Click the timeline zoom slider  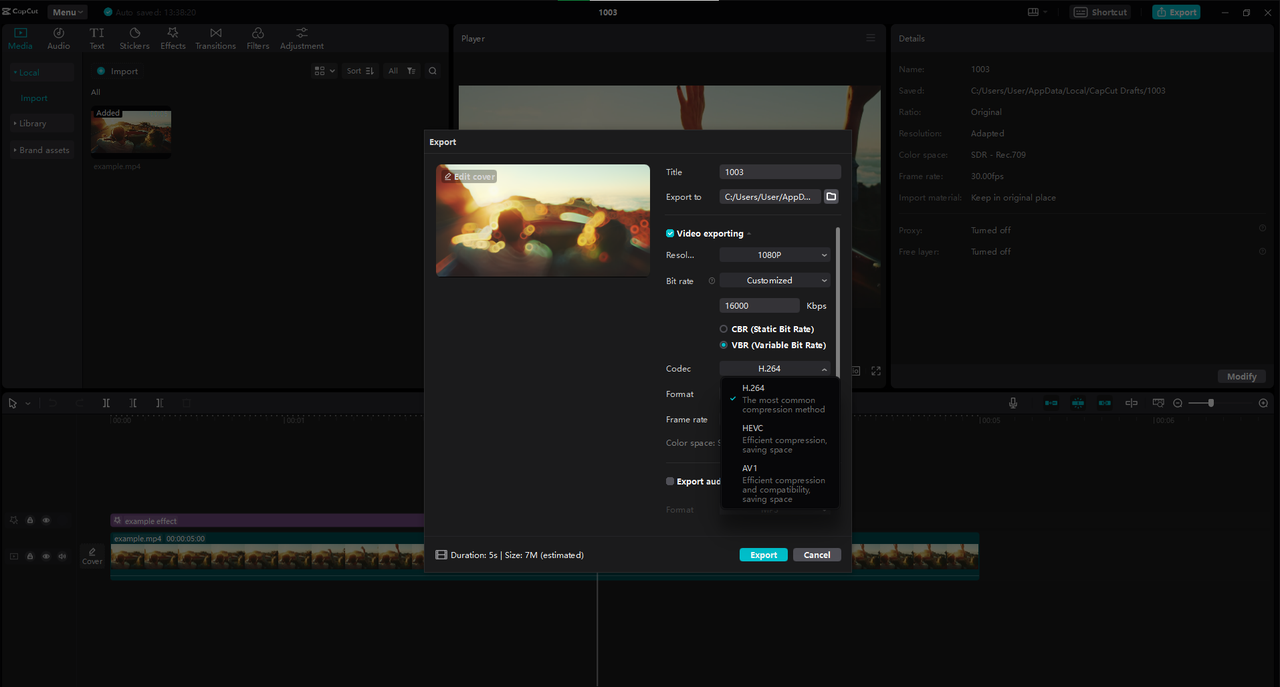tap(1220, 403)
